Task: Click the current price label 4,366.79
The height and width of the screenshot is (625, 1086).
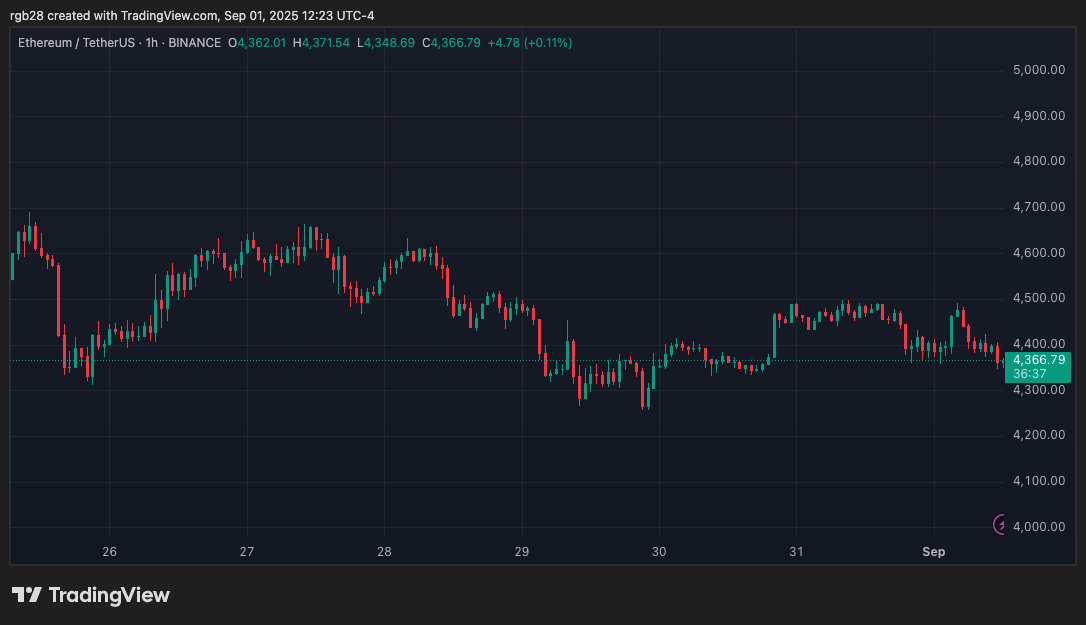Action: (1037, 359)
